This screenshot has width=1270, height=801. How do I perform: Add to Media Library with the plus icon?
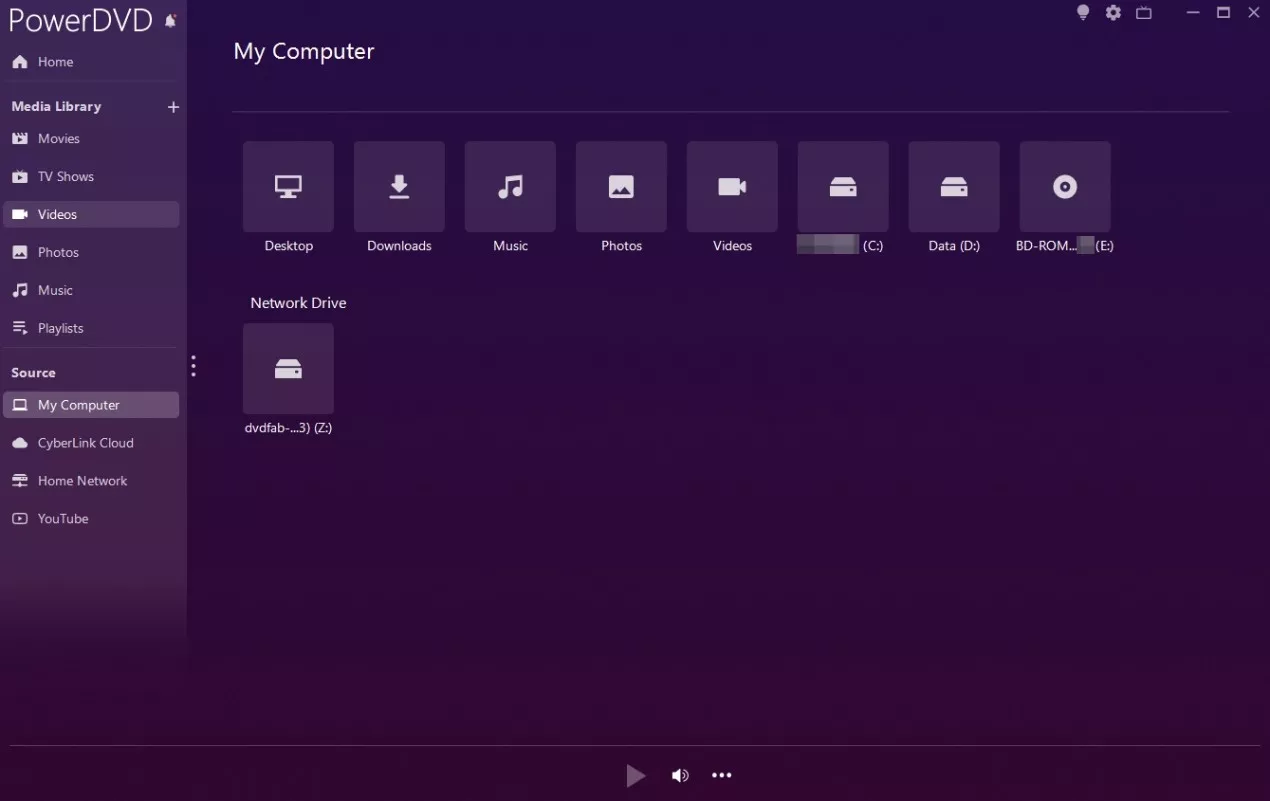[x=173, y=107]
